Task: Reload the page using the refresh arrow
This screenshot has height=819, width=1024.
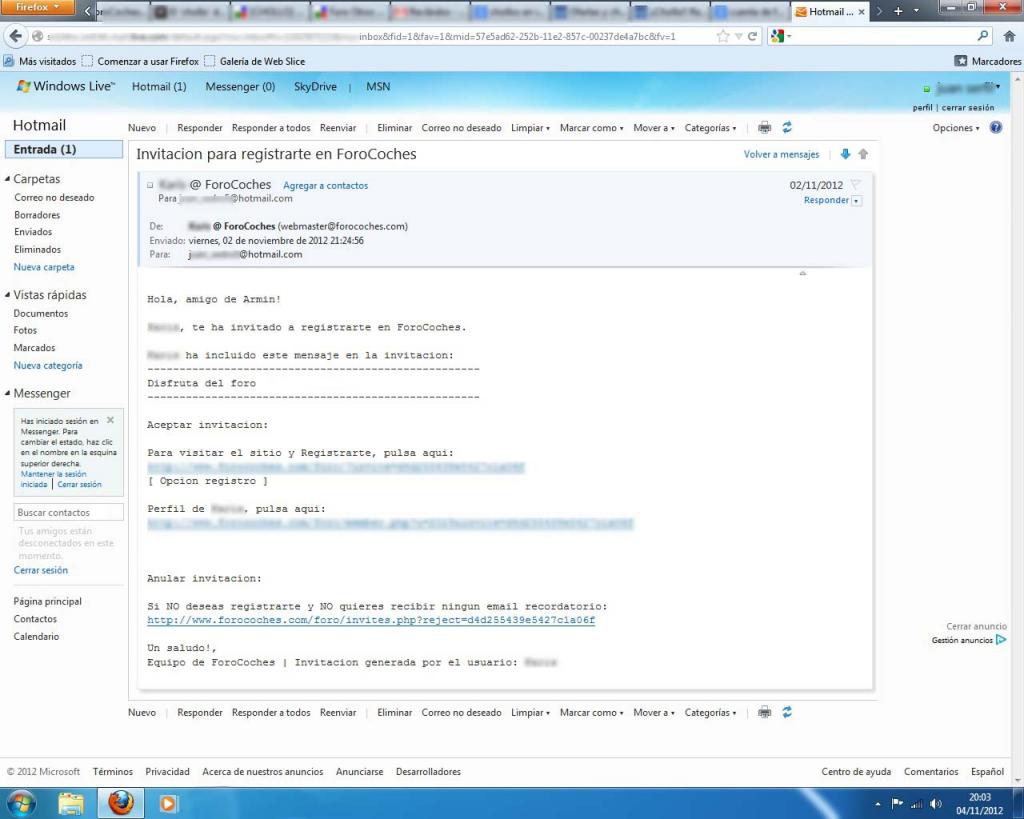Action: [752, 37]
